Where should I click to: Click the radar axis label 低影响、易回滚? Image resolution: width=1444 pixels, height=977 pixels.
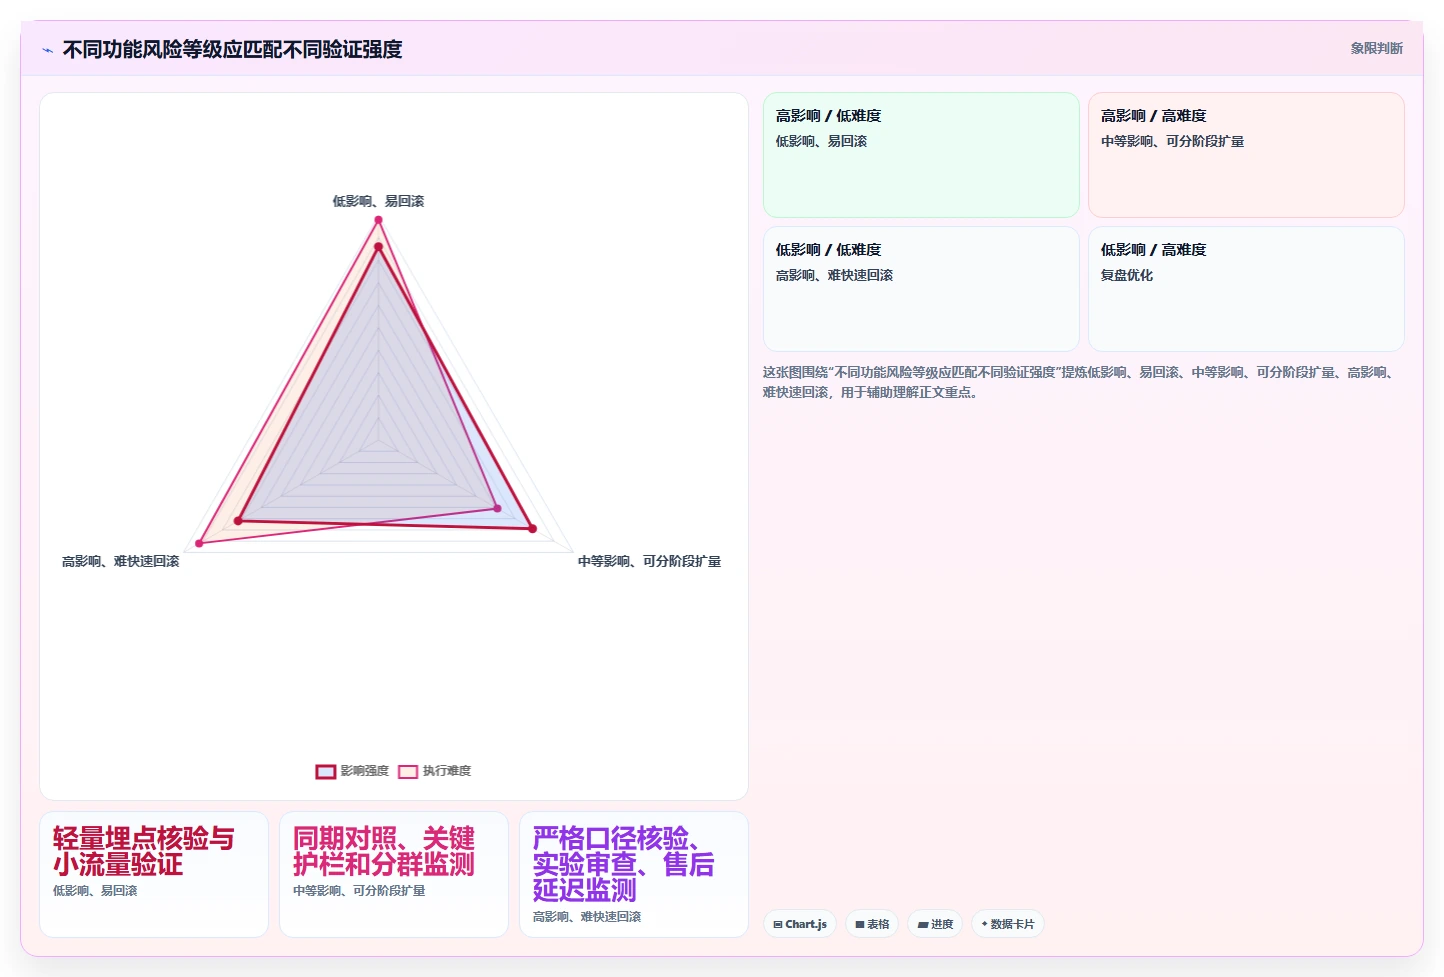click(378, 201)
